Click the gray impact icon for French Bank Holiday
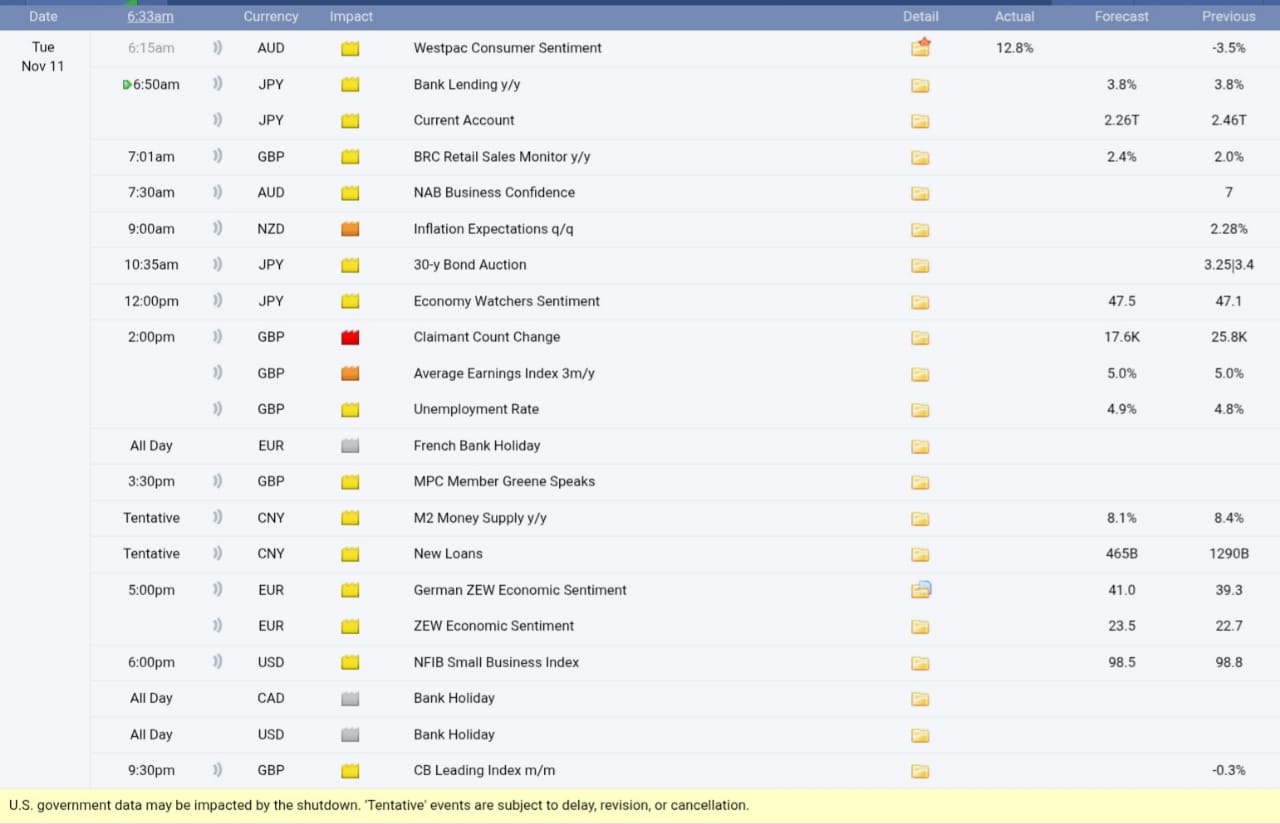Screen dimensions: 1280x824 pos(350,446)
